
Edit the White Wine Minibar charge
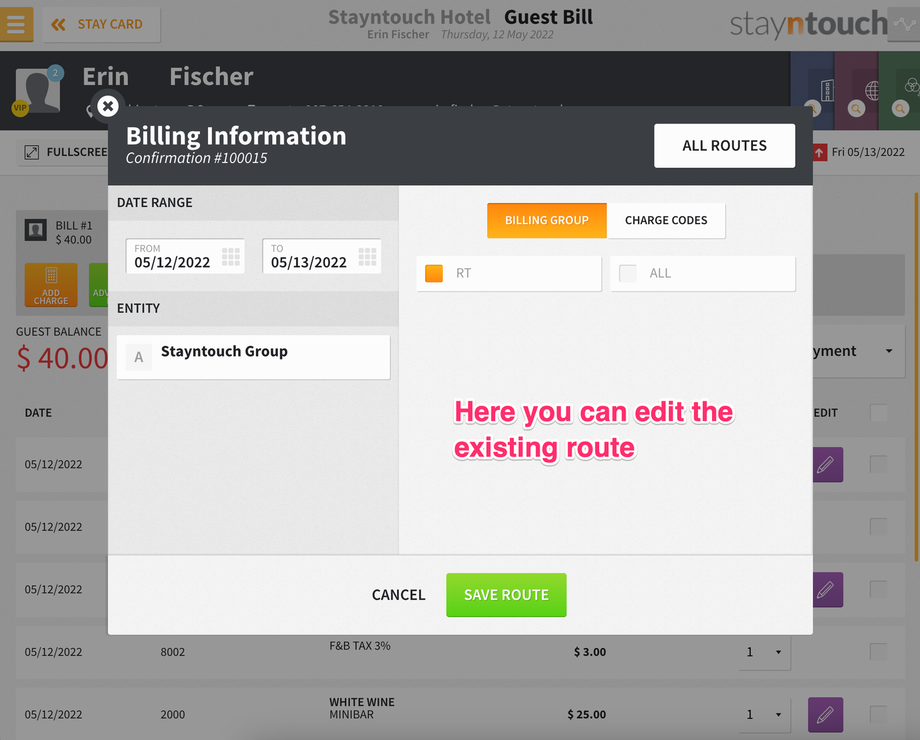(x=825, y=715)
